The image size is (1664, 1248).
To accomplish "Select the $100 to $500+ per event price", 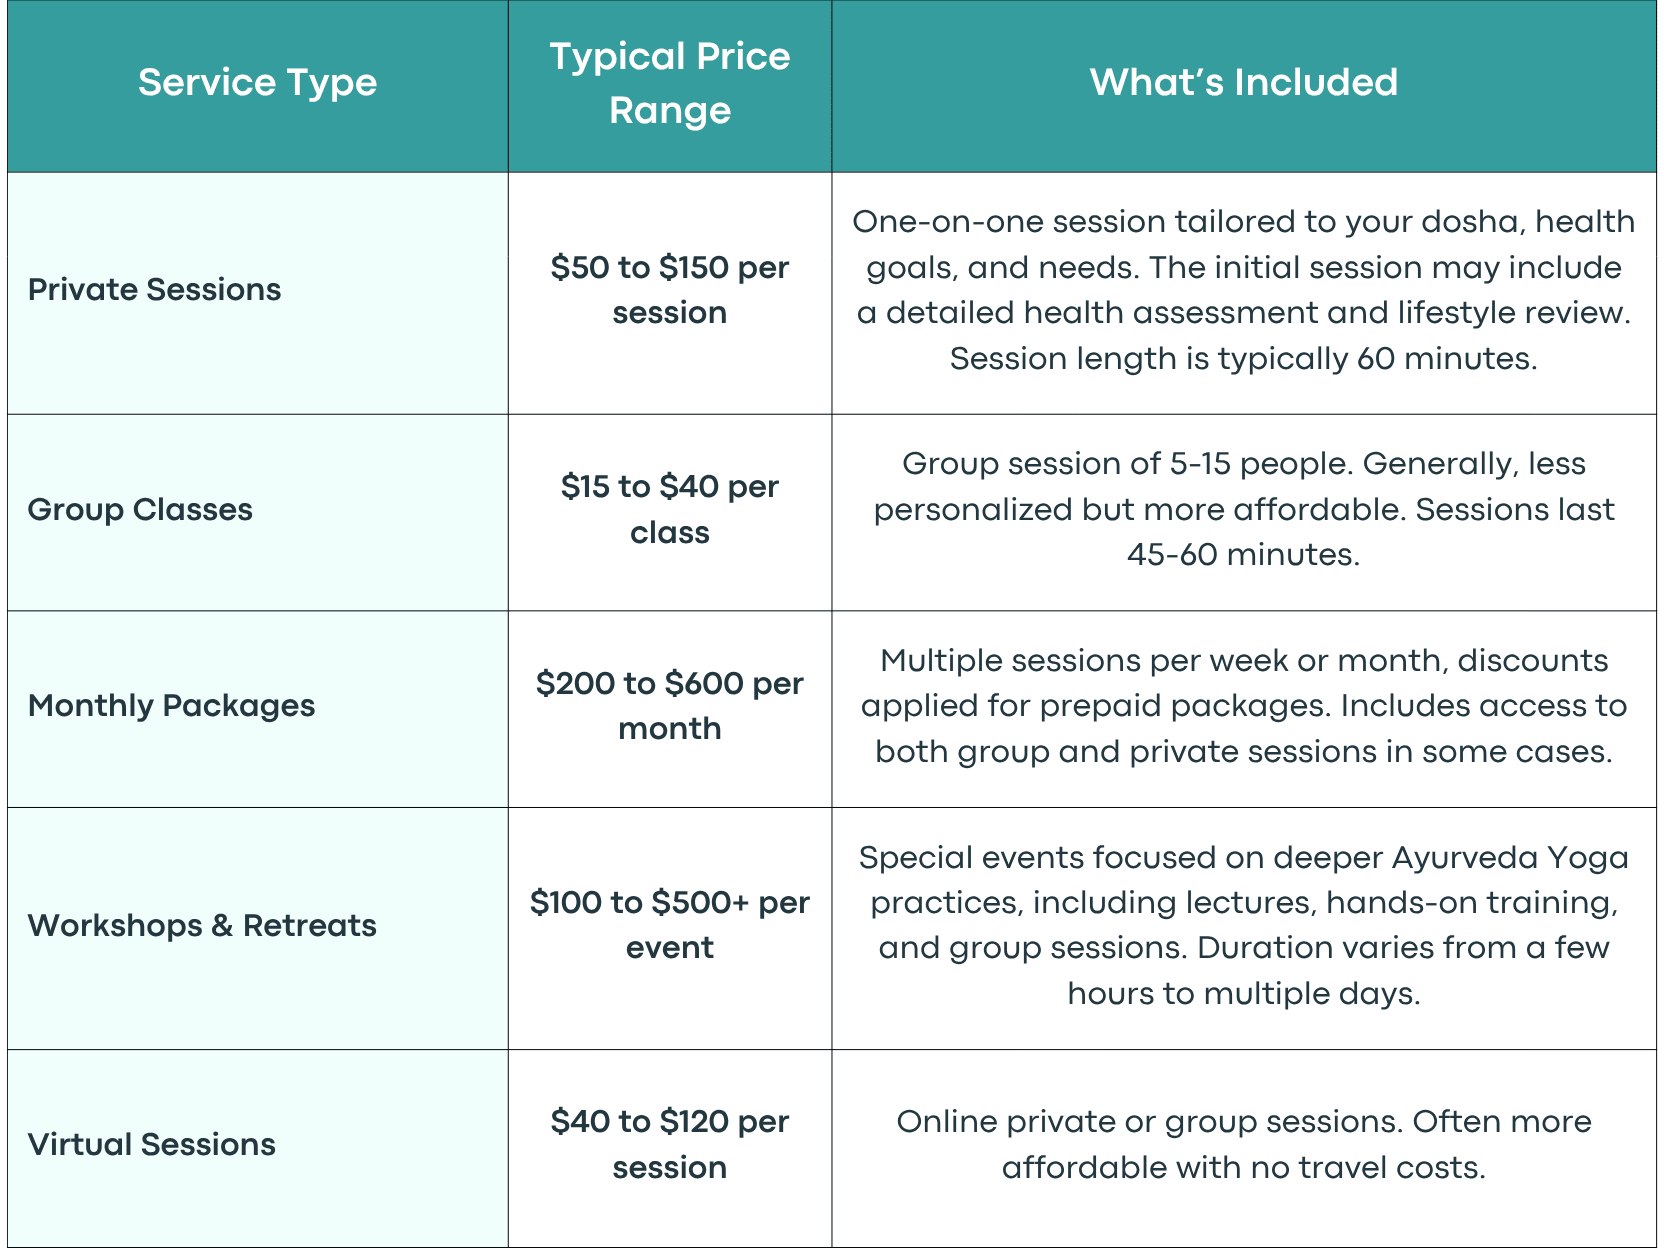I will coord(670,926).
